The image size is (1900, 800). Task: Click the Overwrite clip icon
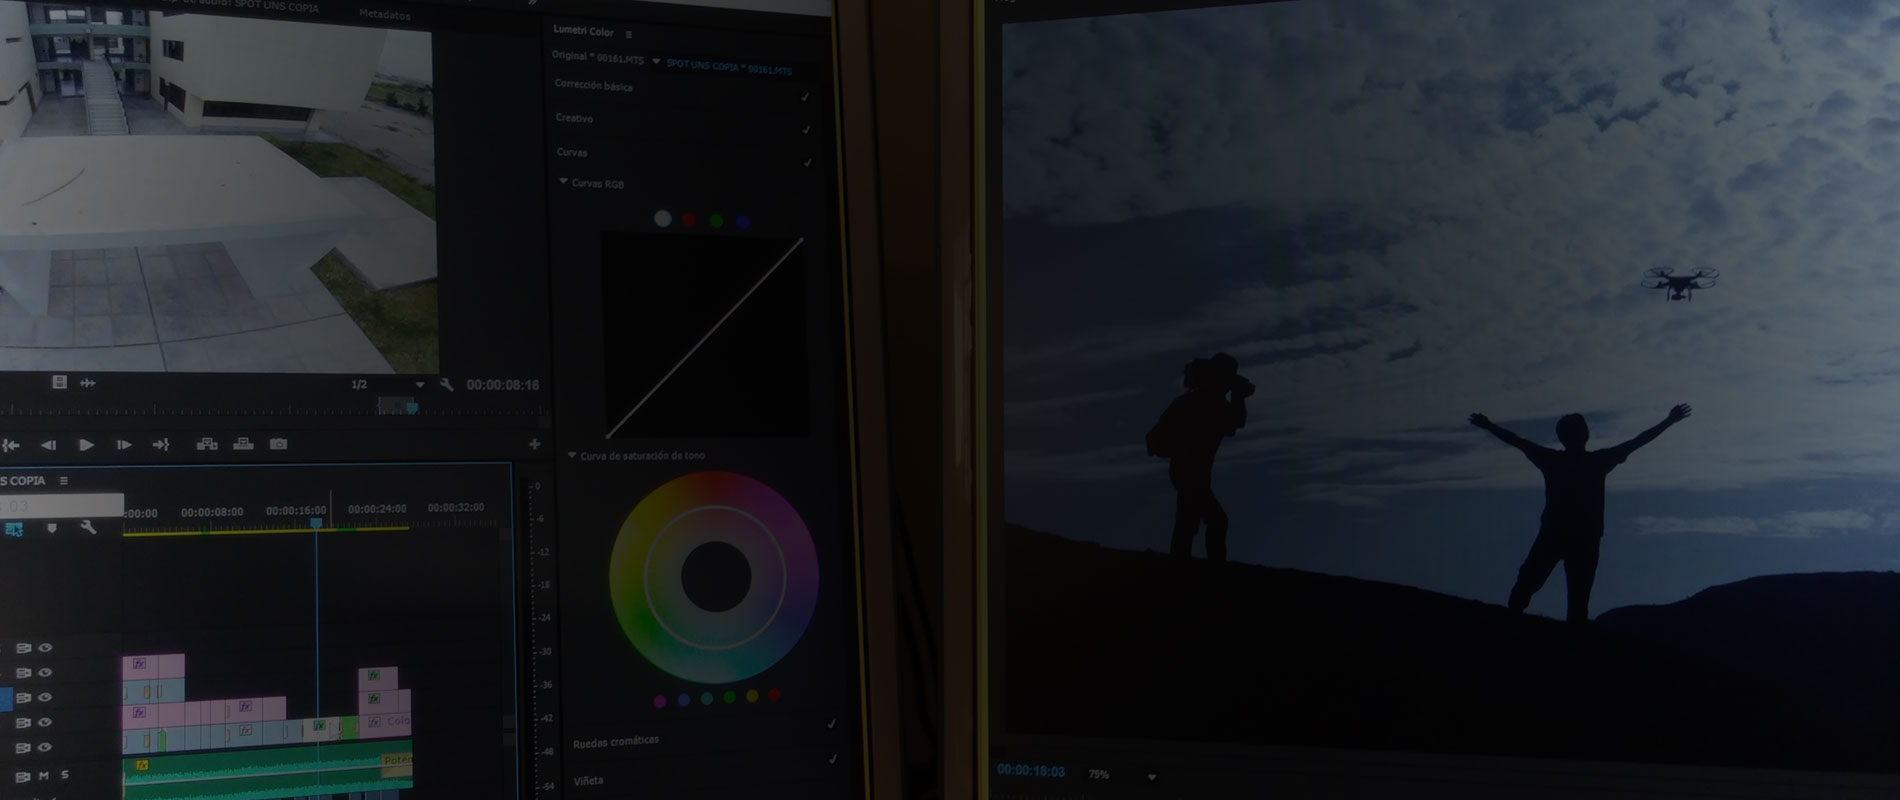[242, 444]
